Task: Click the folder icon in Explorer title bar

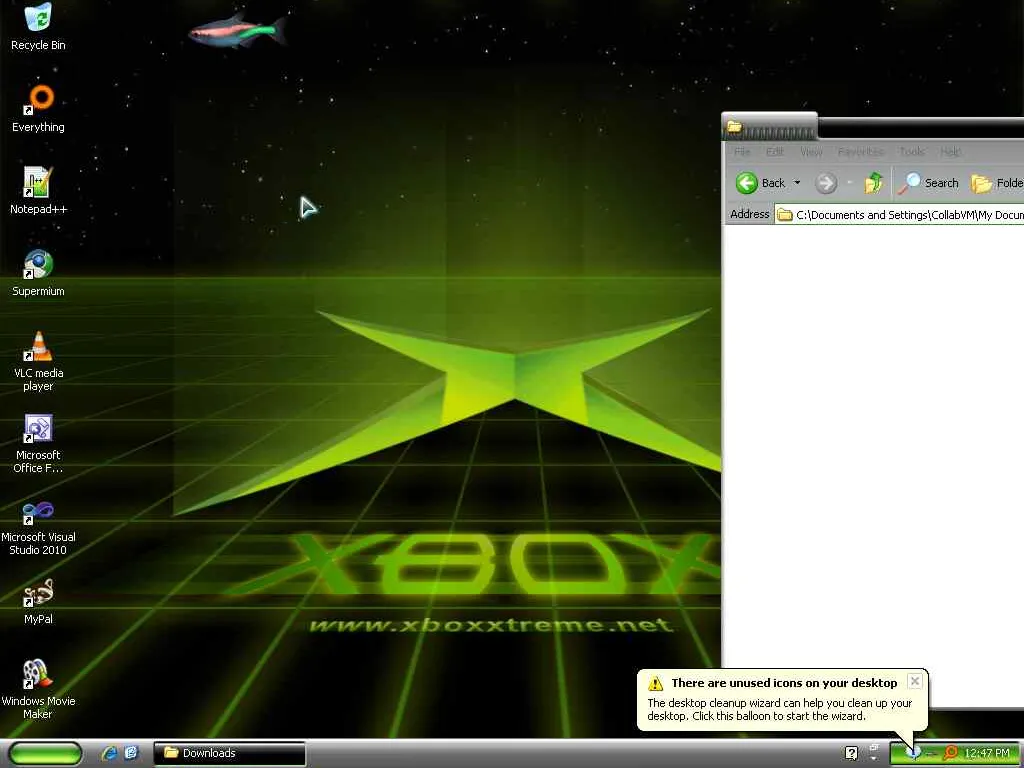Action: point(734,127)
